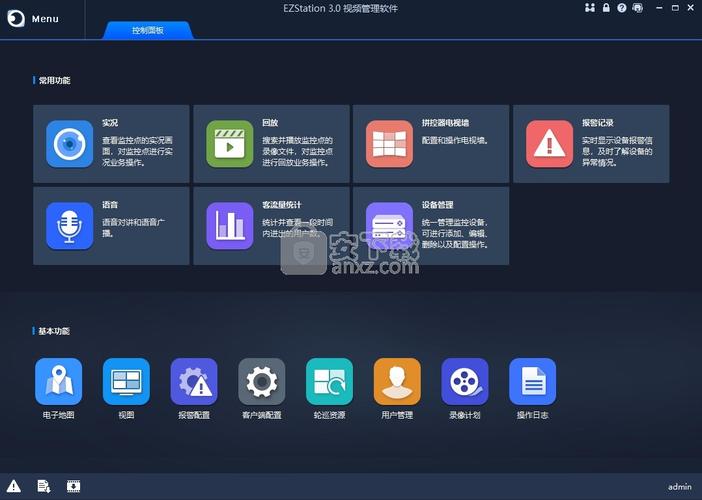Click the 配置和操作电视墙 description
The width and height of the screenshot is (702, 500).
click(455, 140)
